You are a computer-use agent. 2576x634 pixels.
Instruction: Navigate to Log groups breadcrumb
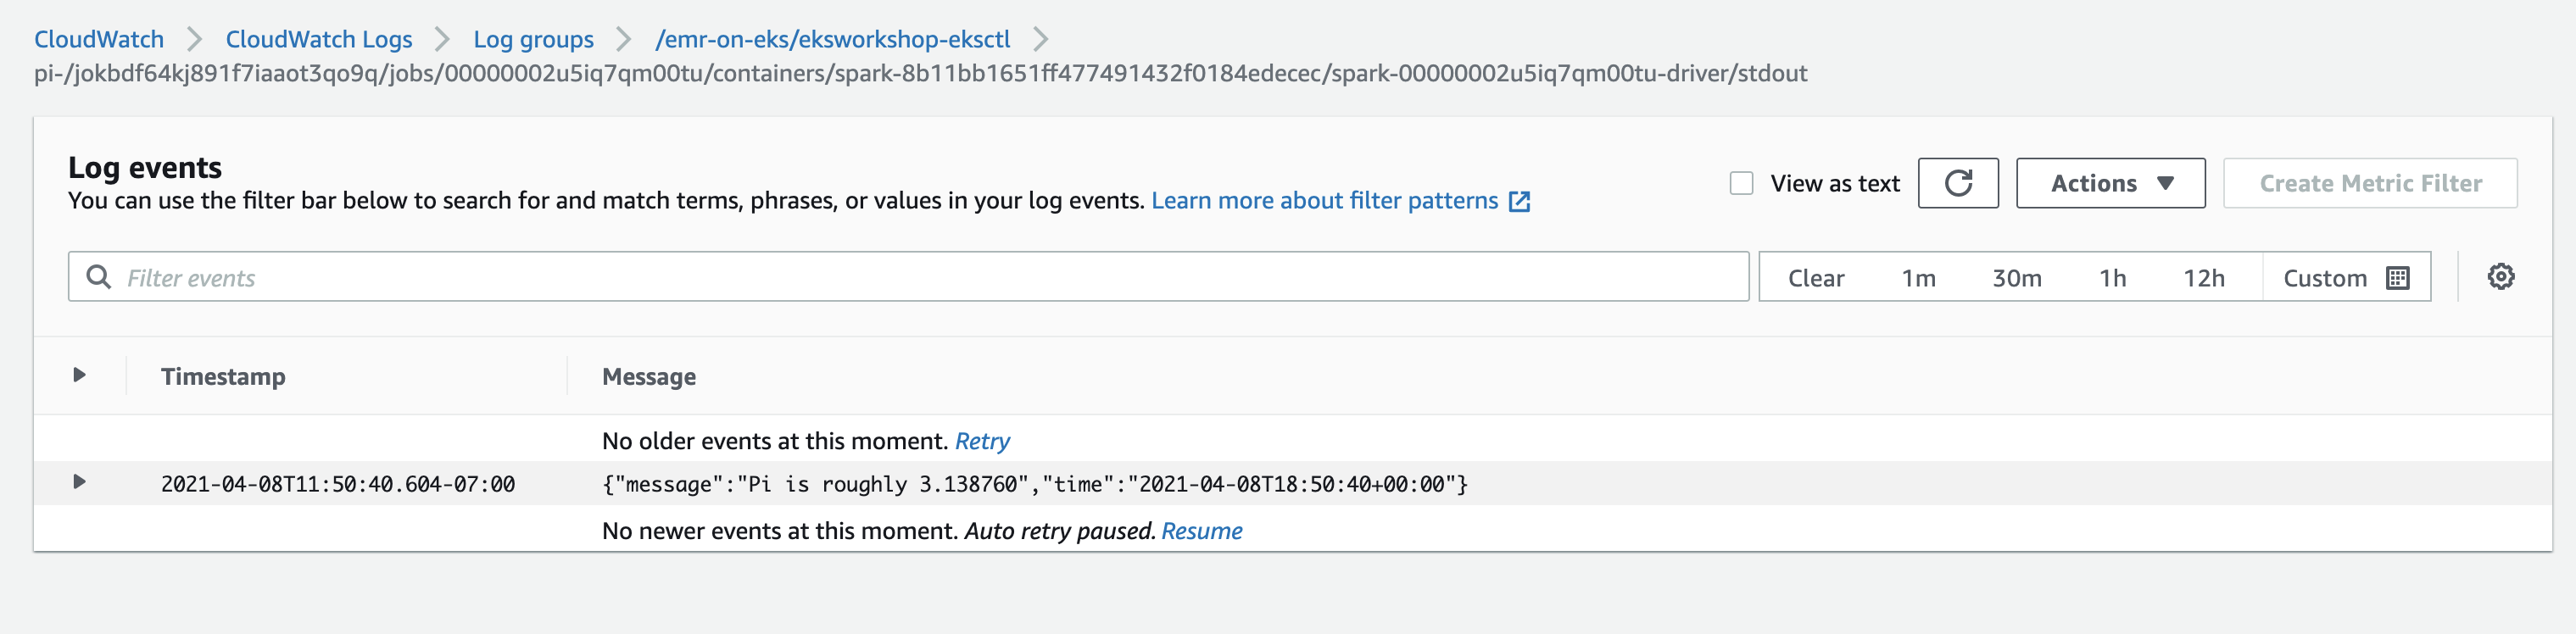pyautogui.click(x=533, y=39)
